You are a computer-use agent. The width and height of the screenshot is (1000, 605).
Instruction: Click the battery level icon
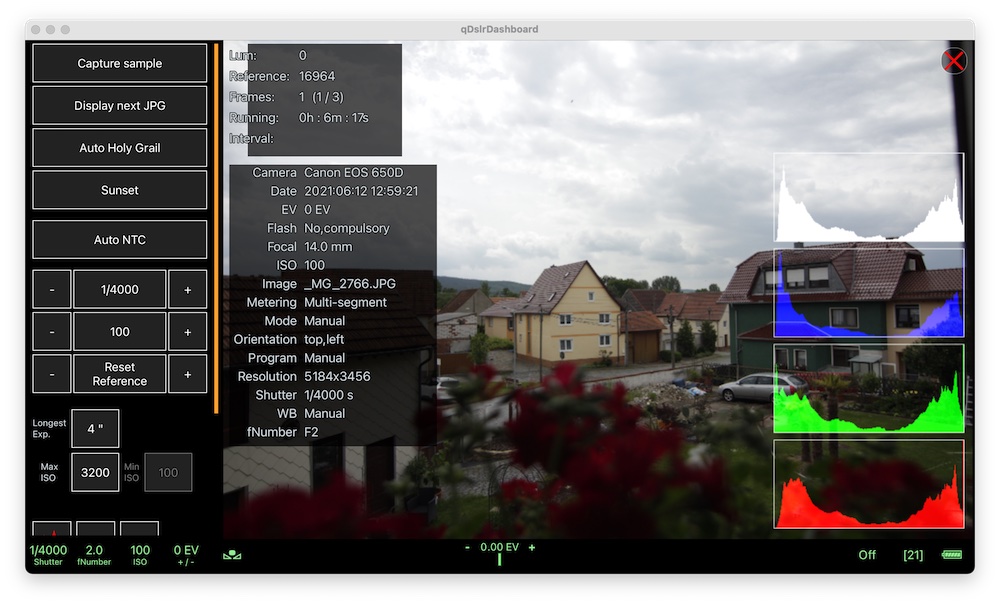tap(950, 555)
